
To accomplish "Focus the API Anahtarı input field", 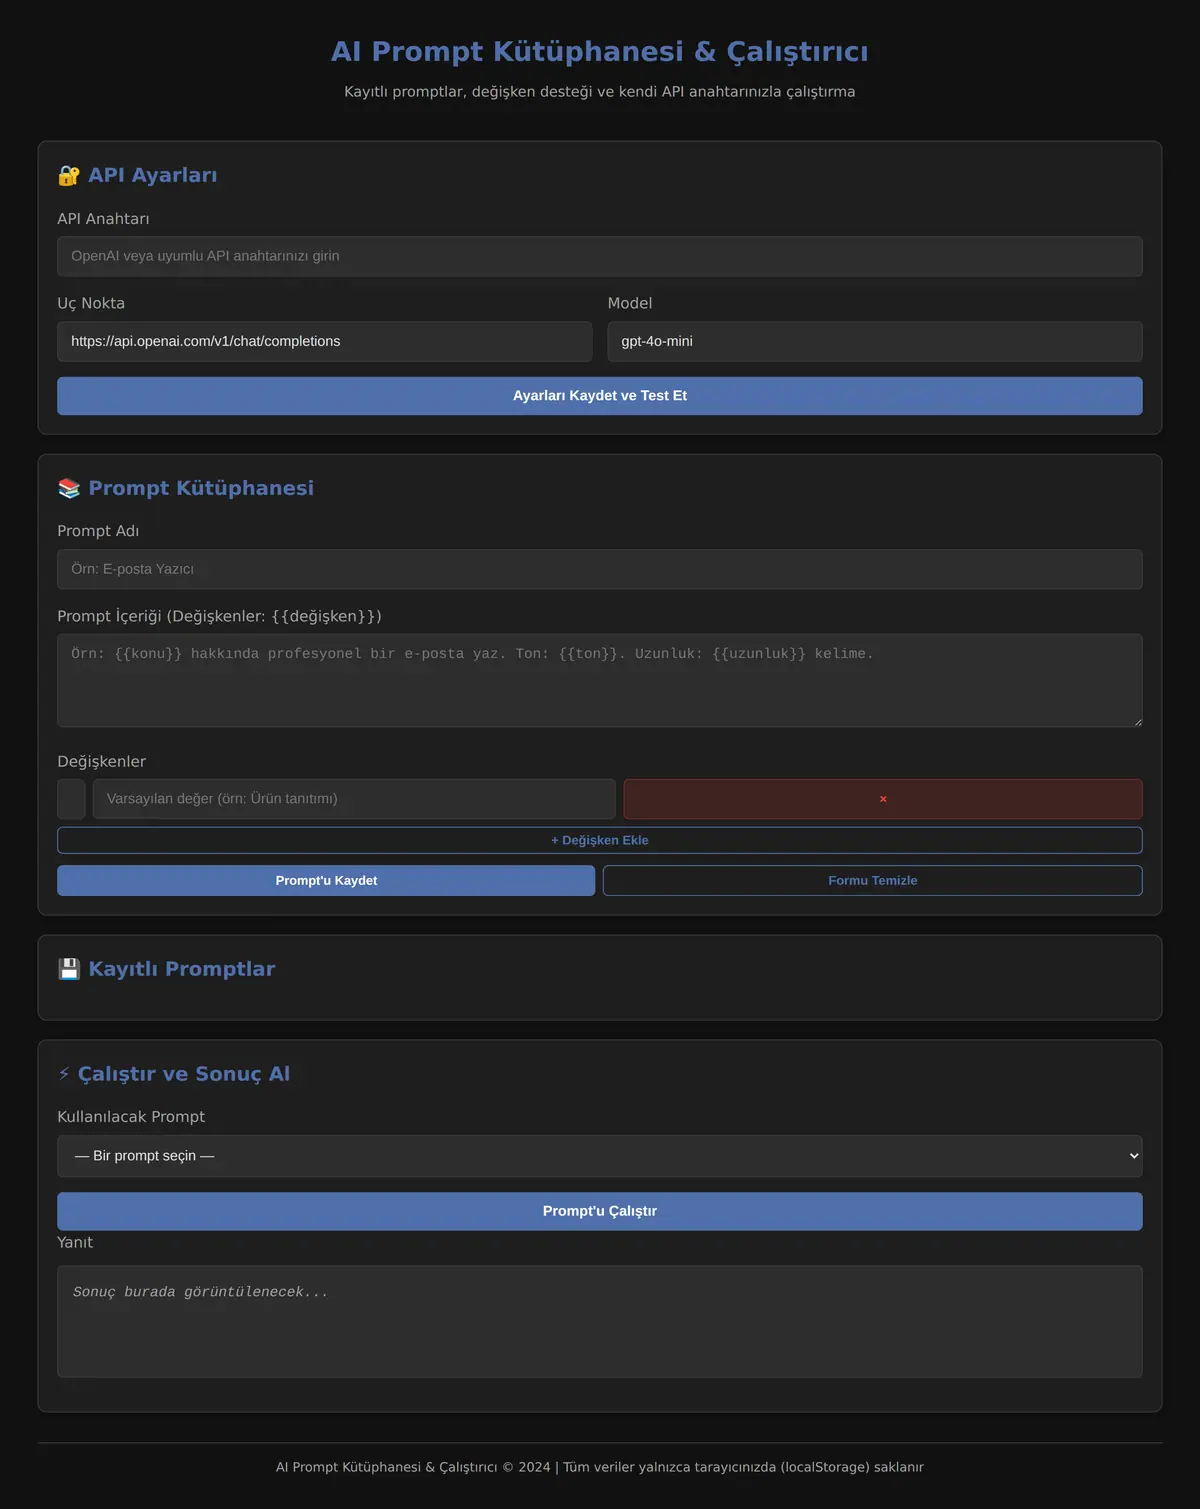I will tap(600, 256).
